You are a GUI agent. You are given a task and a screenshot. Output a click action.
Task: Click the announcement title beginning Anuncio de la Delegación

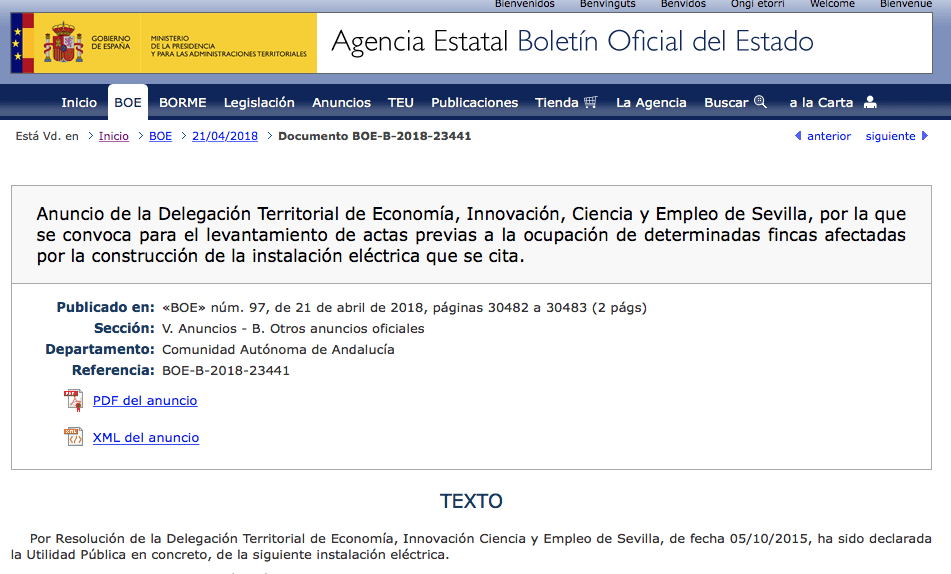point(471,235)
